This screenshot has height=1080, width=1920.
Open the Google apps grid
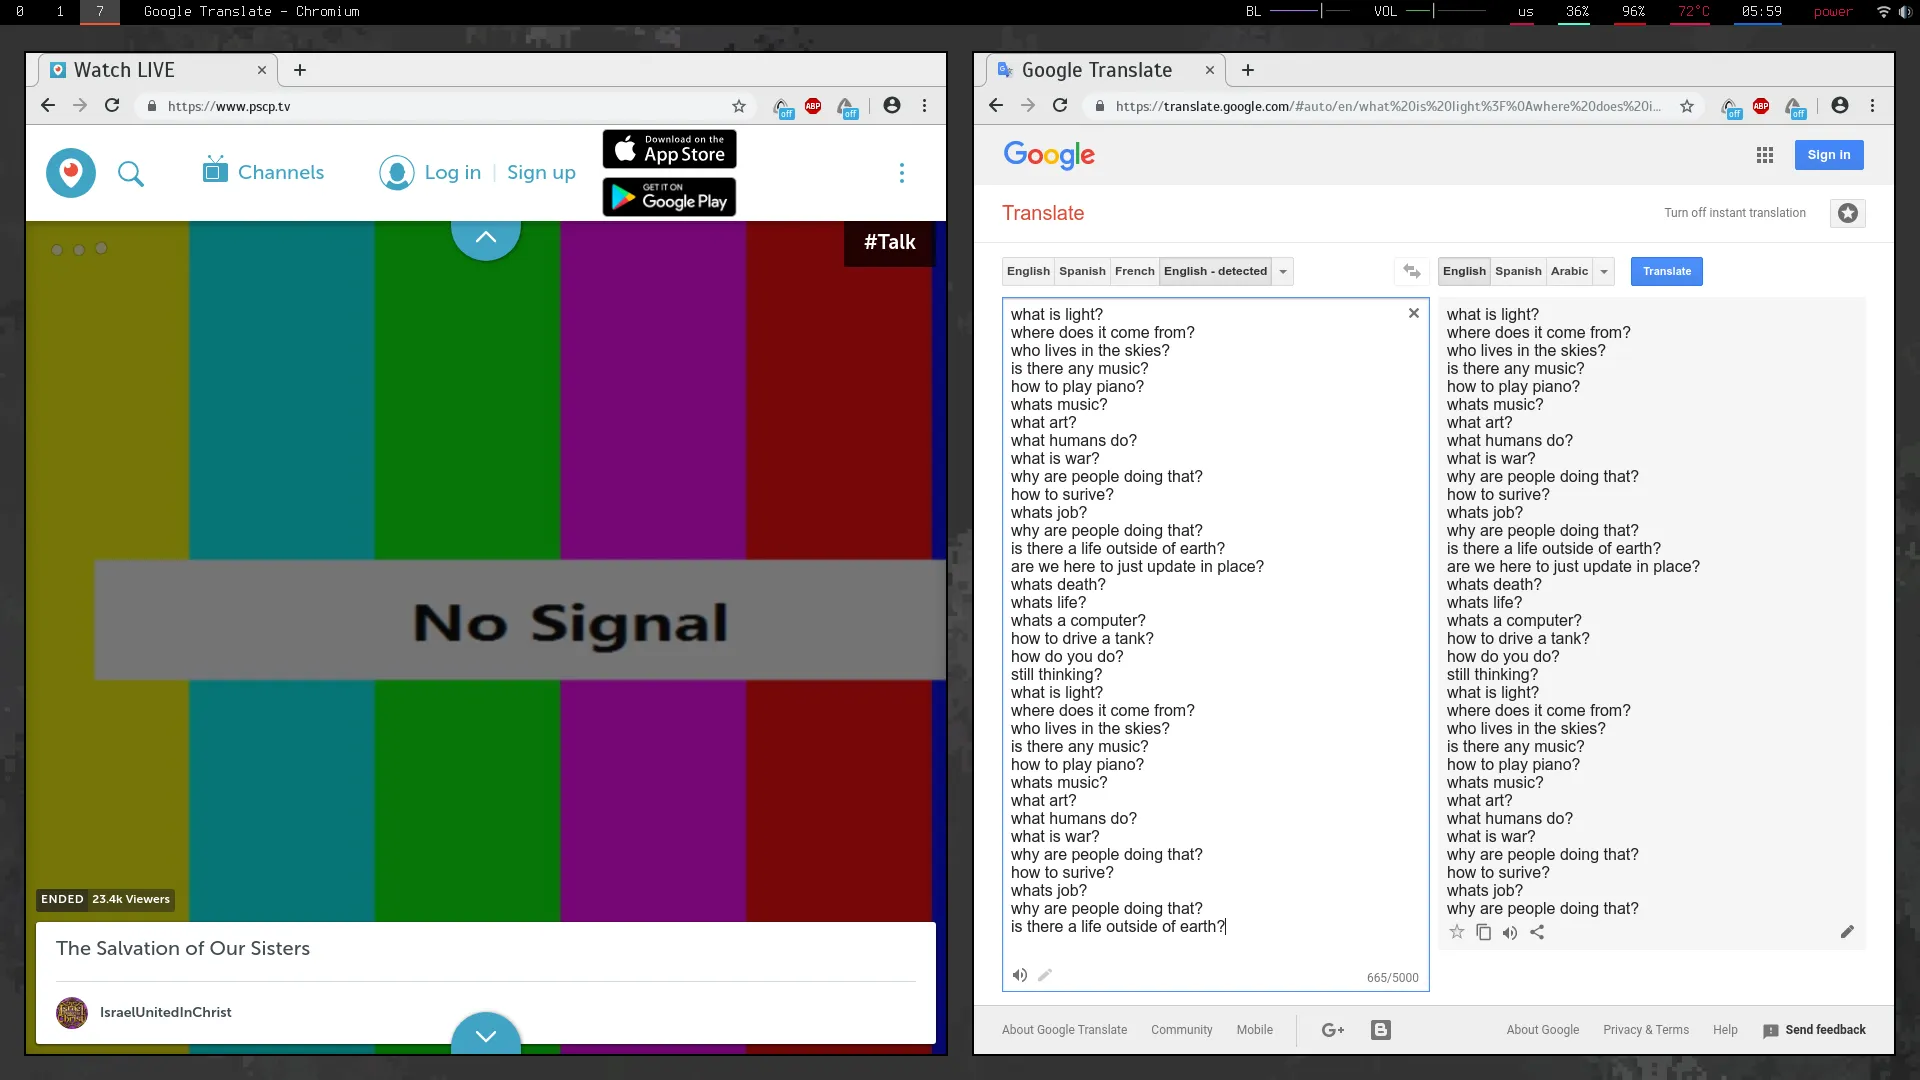coord(1764,155)
